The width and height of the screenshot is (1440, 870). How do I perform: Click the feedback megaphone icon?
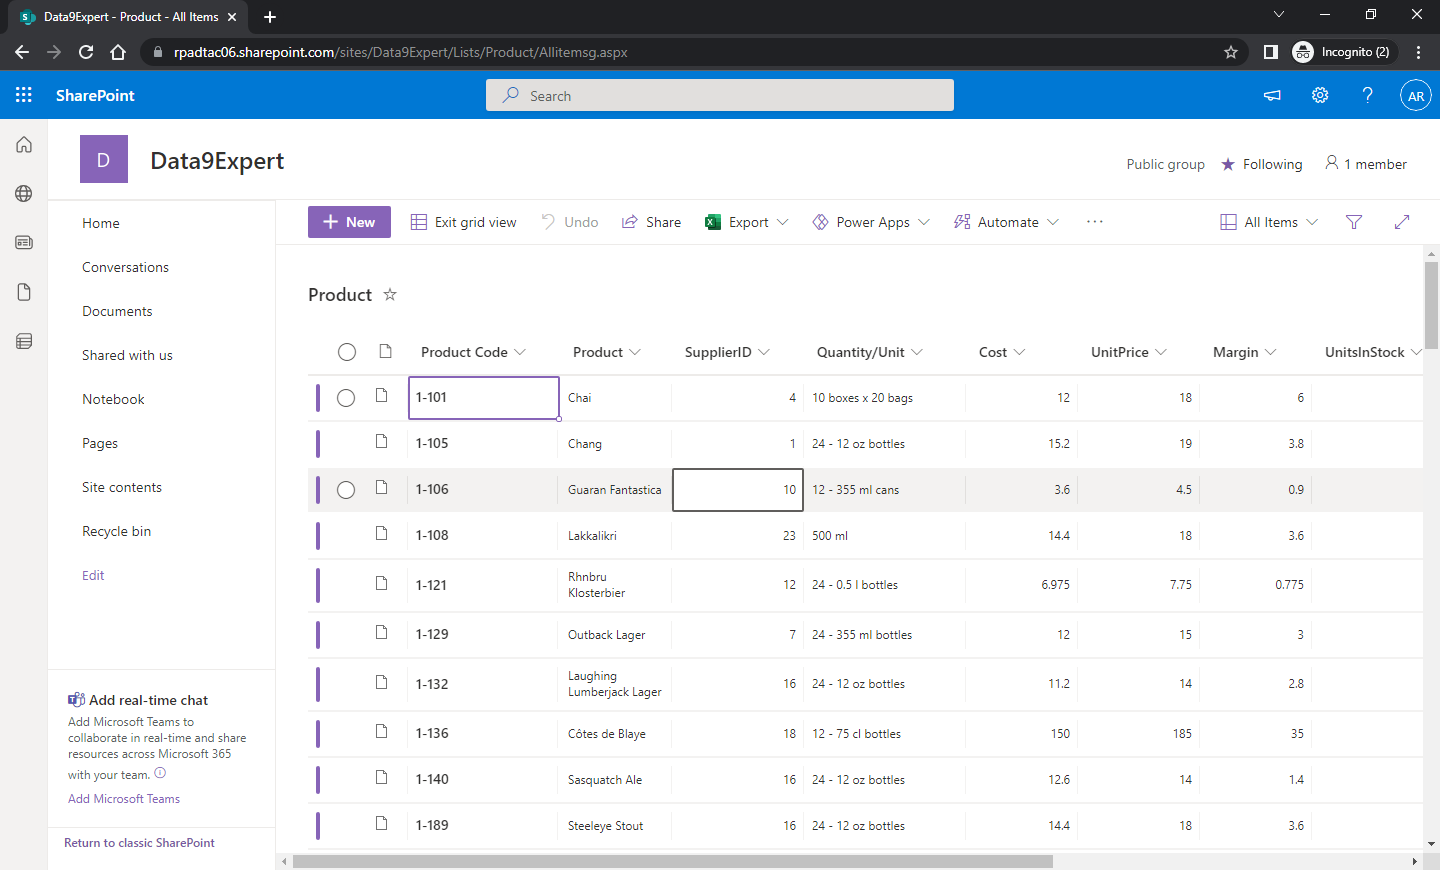point(1271,95)
